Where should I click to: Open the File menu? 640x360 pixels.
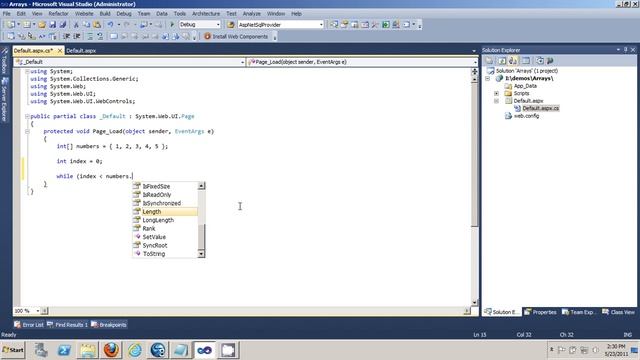point(7,13)
